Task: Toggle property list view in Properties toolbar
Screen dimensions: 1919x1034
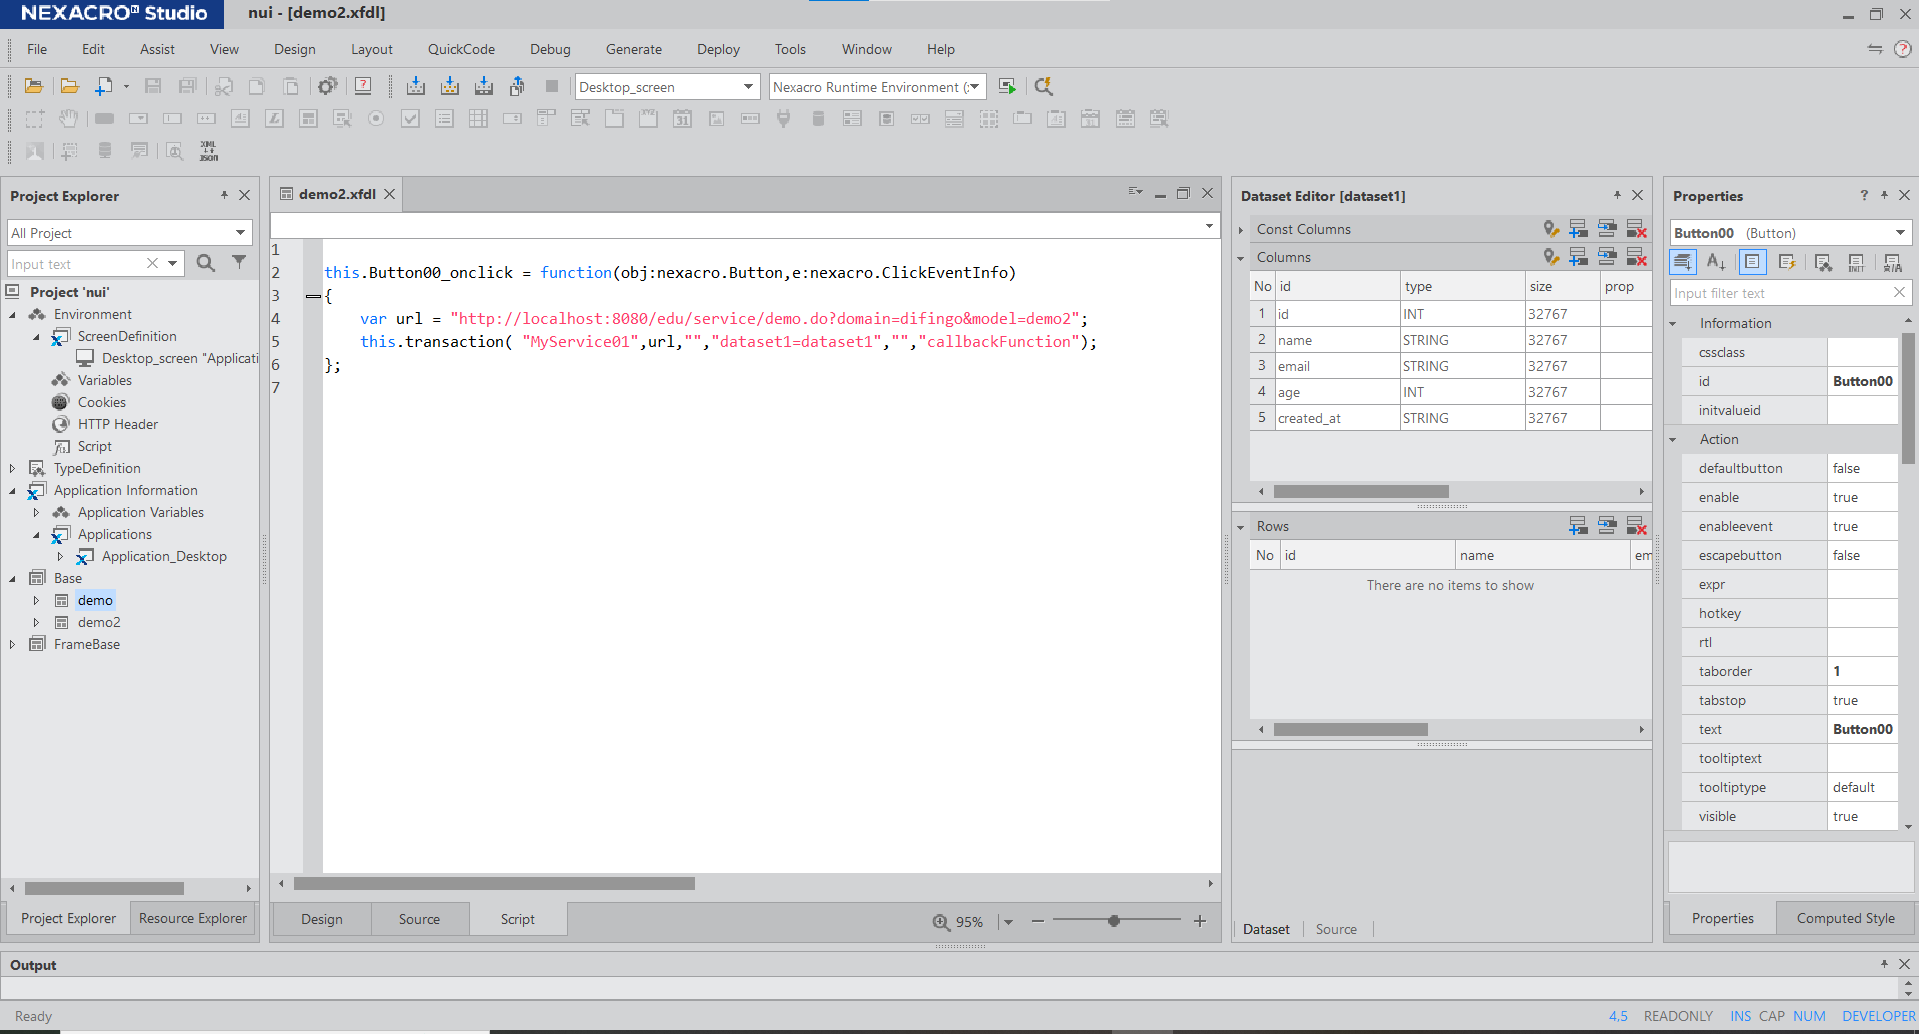Action: point(1752,262)
